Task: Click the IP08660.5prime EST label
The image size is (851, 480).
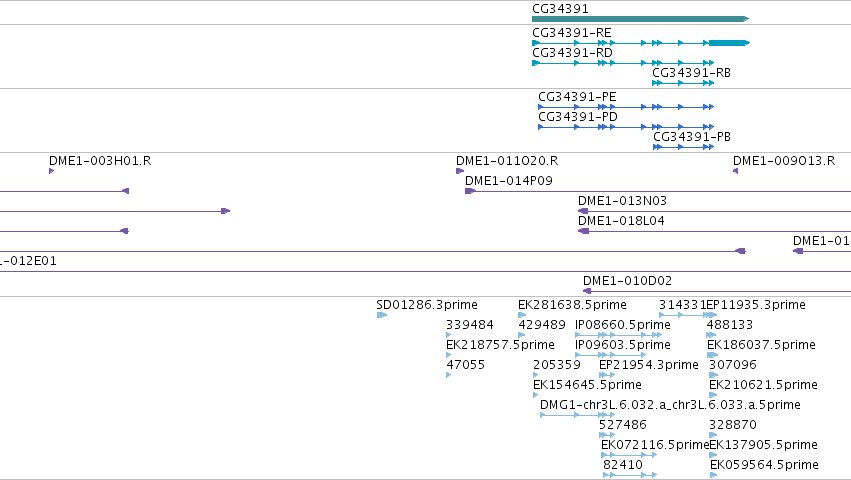Action: click(623, 325)
